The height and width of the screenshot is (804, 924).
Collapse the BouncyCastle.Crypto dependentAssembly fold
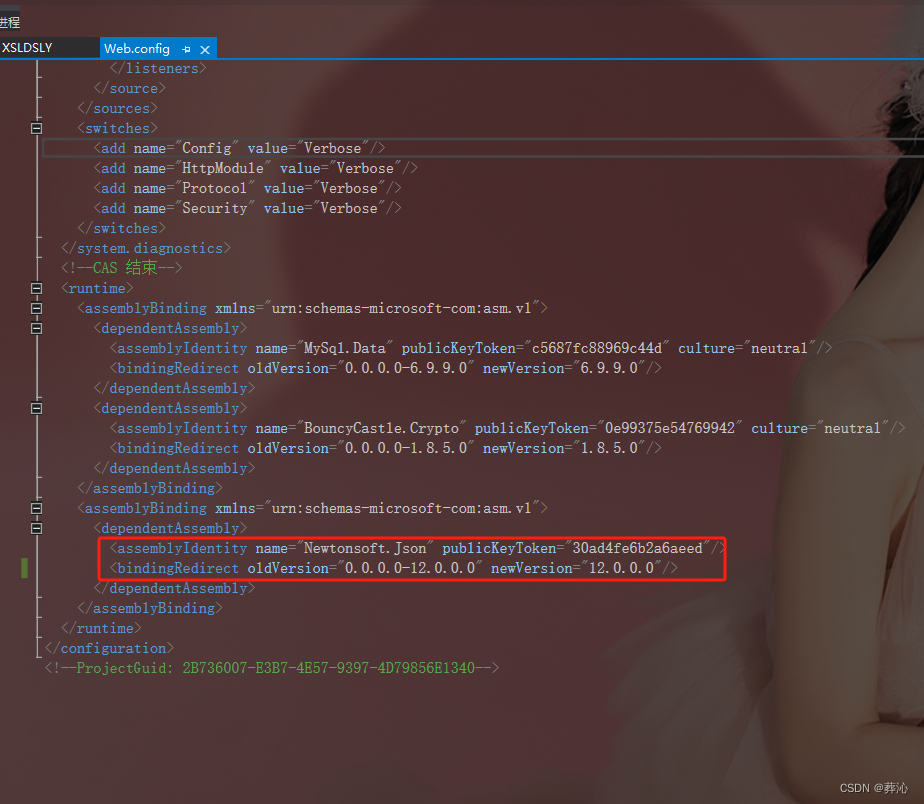pos(36,407)
